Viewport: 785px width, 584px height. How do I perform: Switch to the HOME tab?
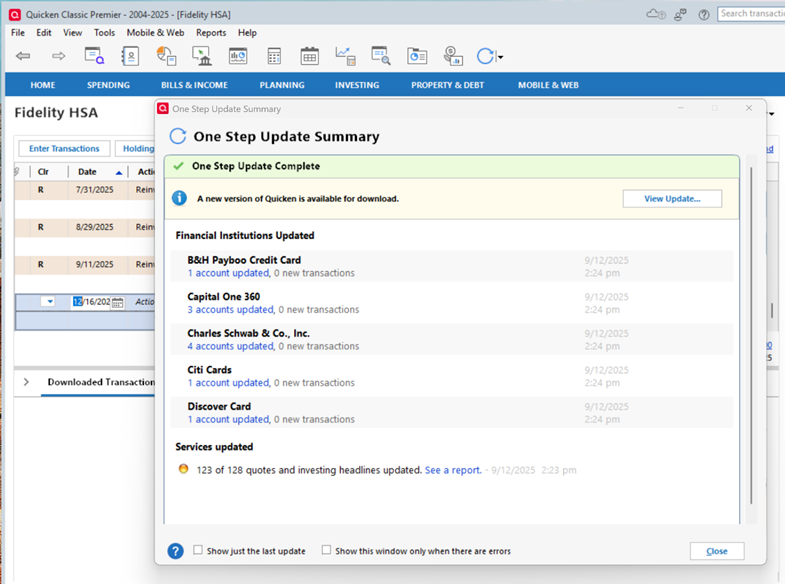(x=43, y=85)
